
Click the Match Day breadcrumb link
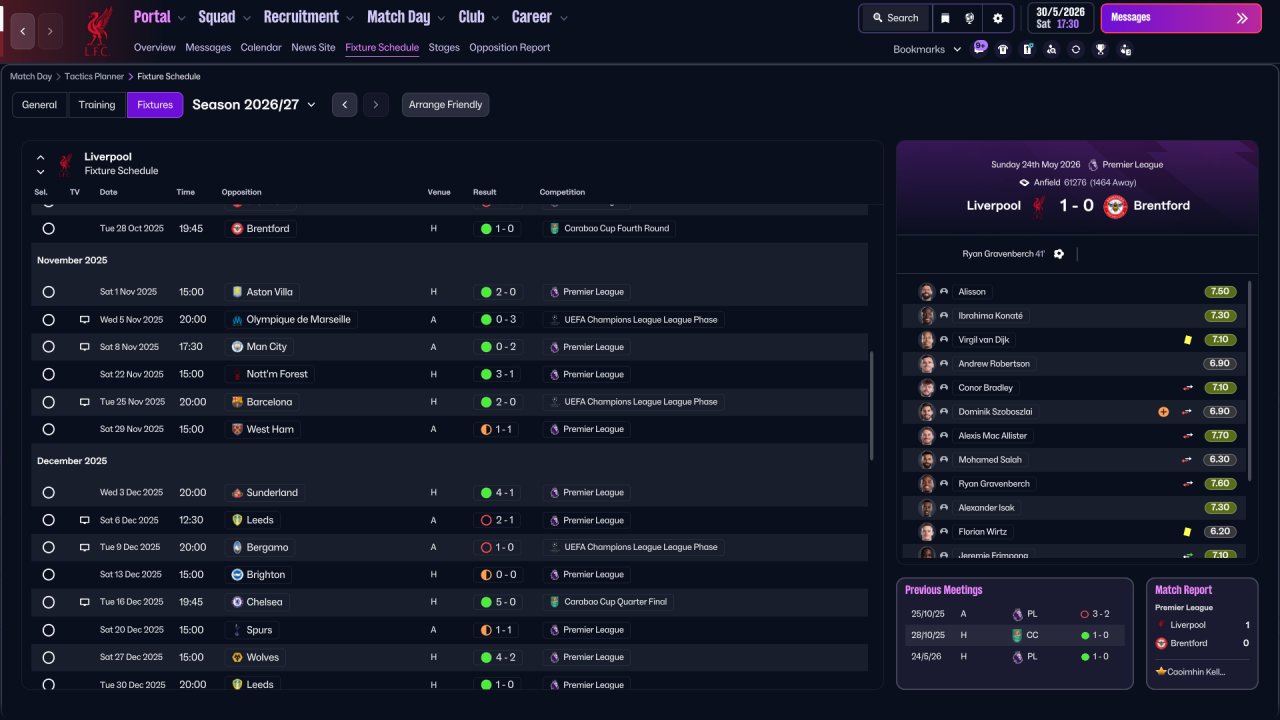click(x=31, y=76)
